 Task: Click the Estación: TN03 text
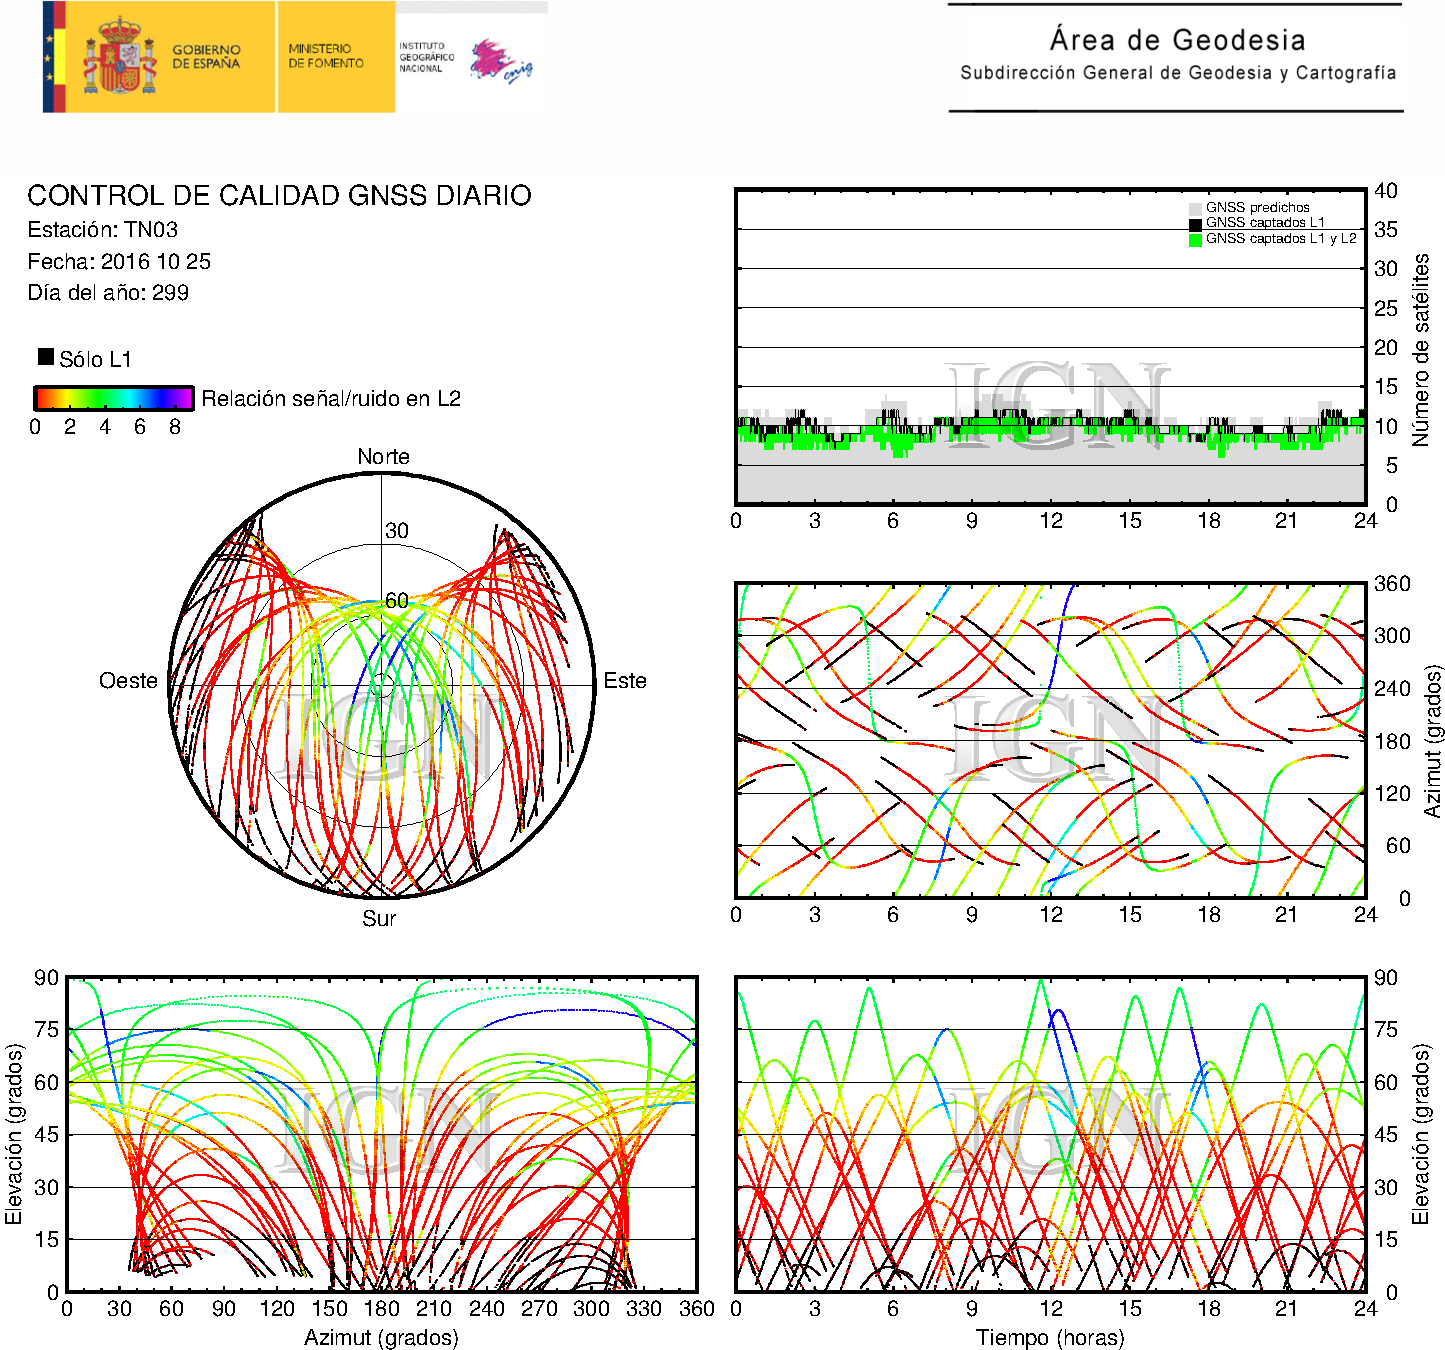pos(102,230)
